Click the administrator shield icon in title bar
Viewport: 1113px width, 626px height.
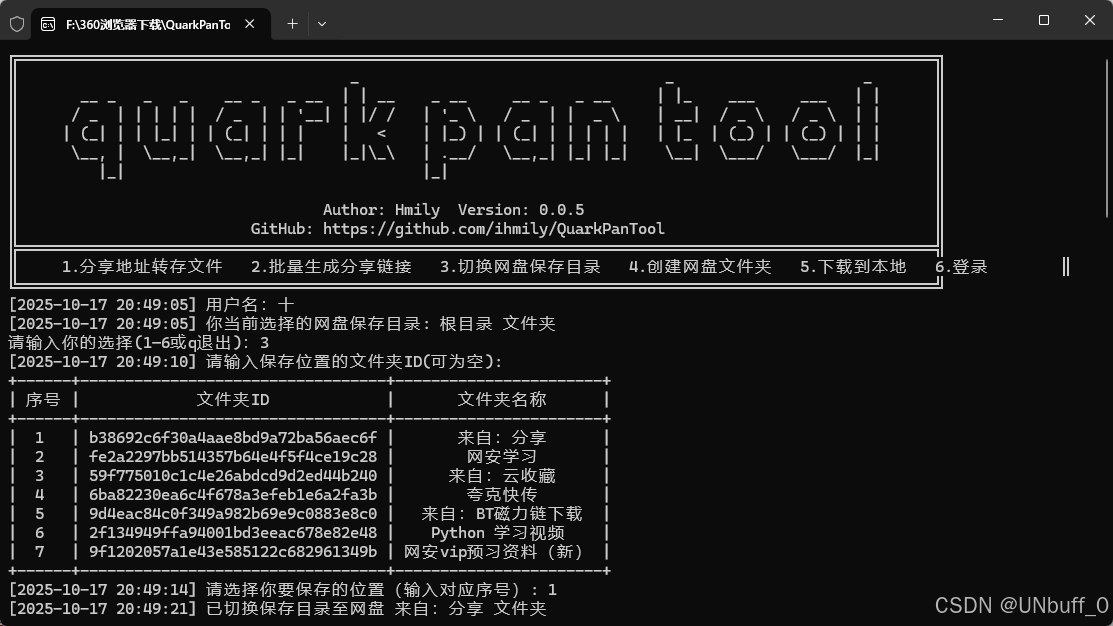[x=16, y=23]
